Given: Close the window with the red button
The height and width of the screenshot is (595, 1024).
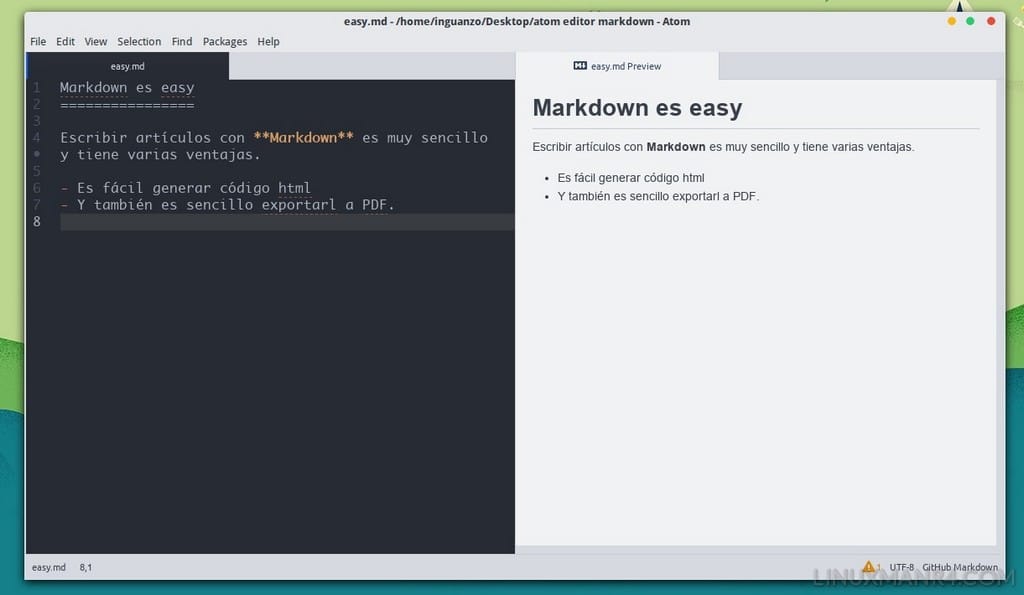Looking at the screenshot, I should tap(991, 21).
